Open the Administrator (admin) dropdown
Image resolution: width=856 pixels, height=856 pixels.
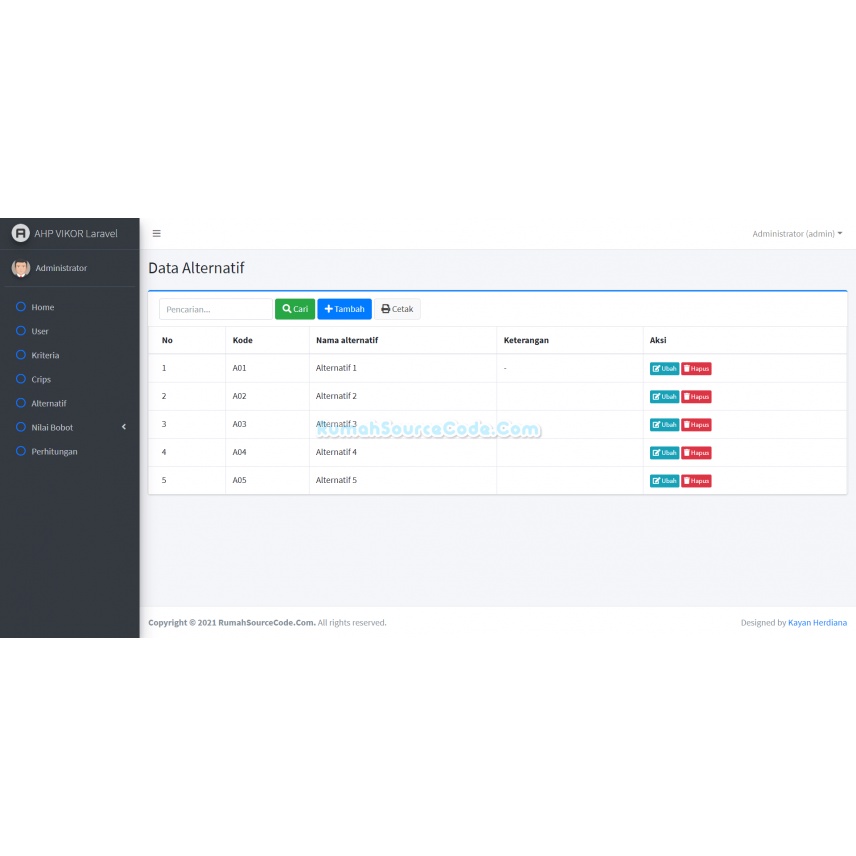797,234
